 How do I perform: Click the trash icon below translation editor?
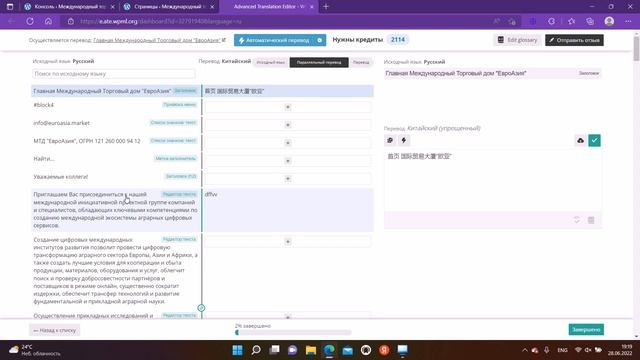pyautogui.click(x=591, y=220)
